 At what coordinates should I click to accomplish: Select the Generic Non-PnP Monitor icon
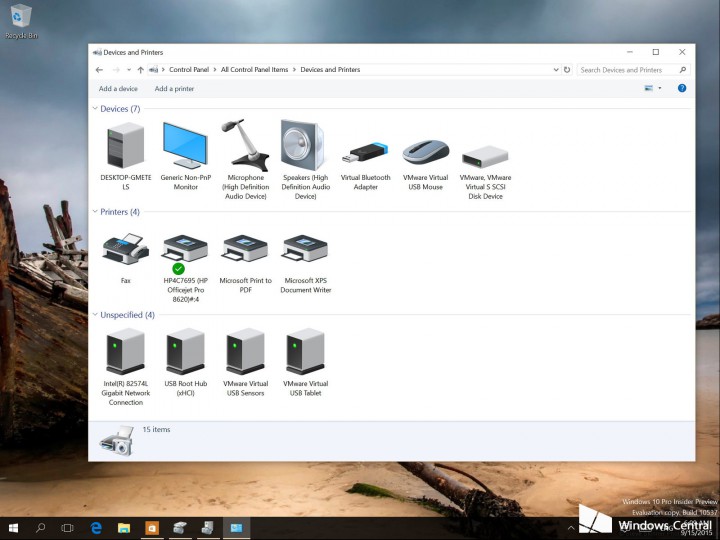point(185,146)
